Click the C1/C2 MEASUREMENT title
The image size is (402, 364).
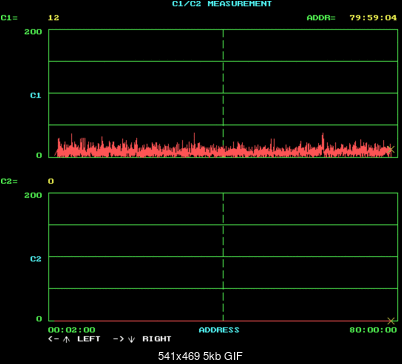tap(222, 4)
